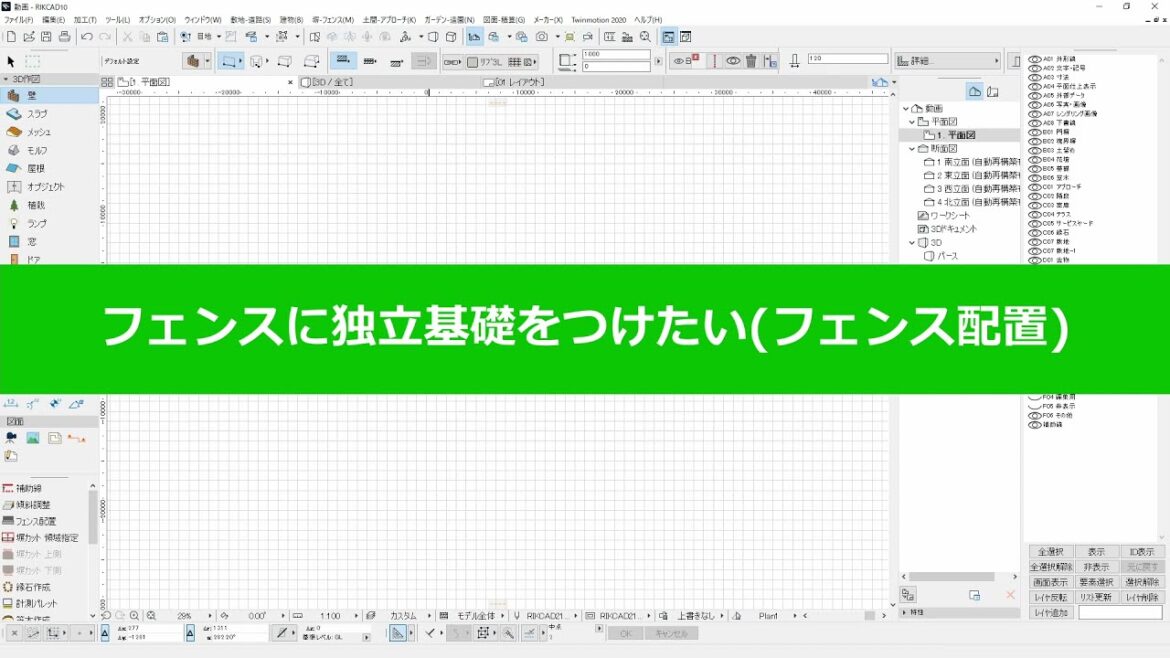
Task: Select the スラブ (Slab) tool
Action: point(36,114)
